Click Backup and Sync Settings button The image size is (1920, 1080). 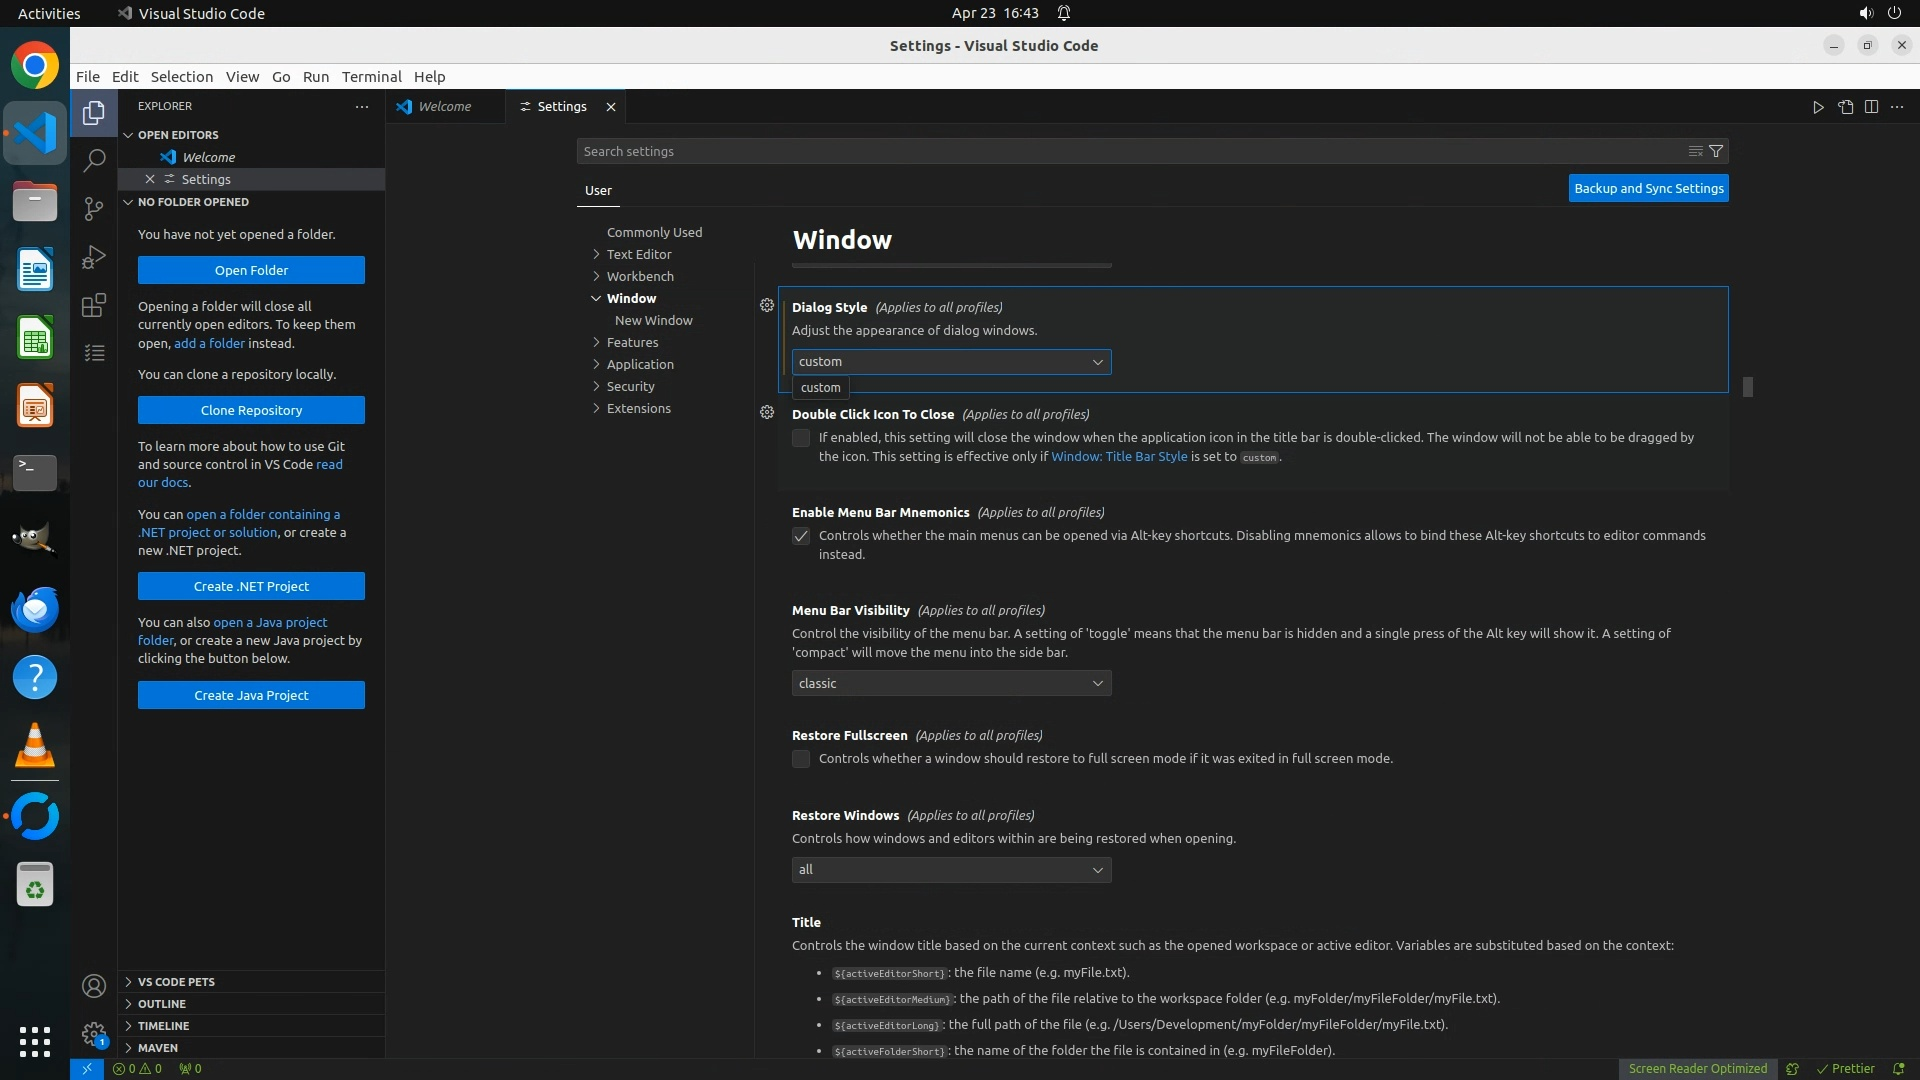[1648, 188]
